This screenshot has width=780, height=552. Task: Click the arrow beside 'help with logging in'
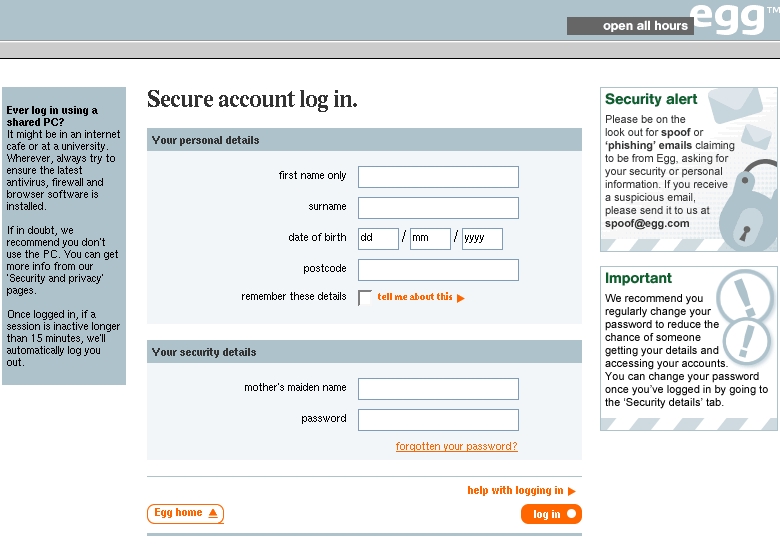[572, 491]
